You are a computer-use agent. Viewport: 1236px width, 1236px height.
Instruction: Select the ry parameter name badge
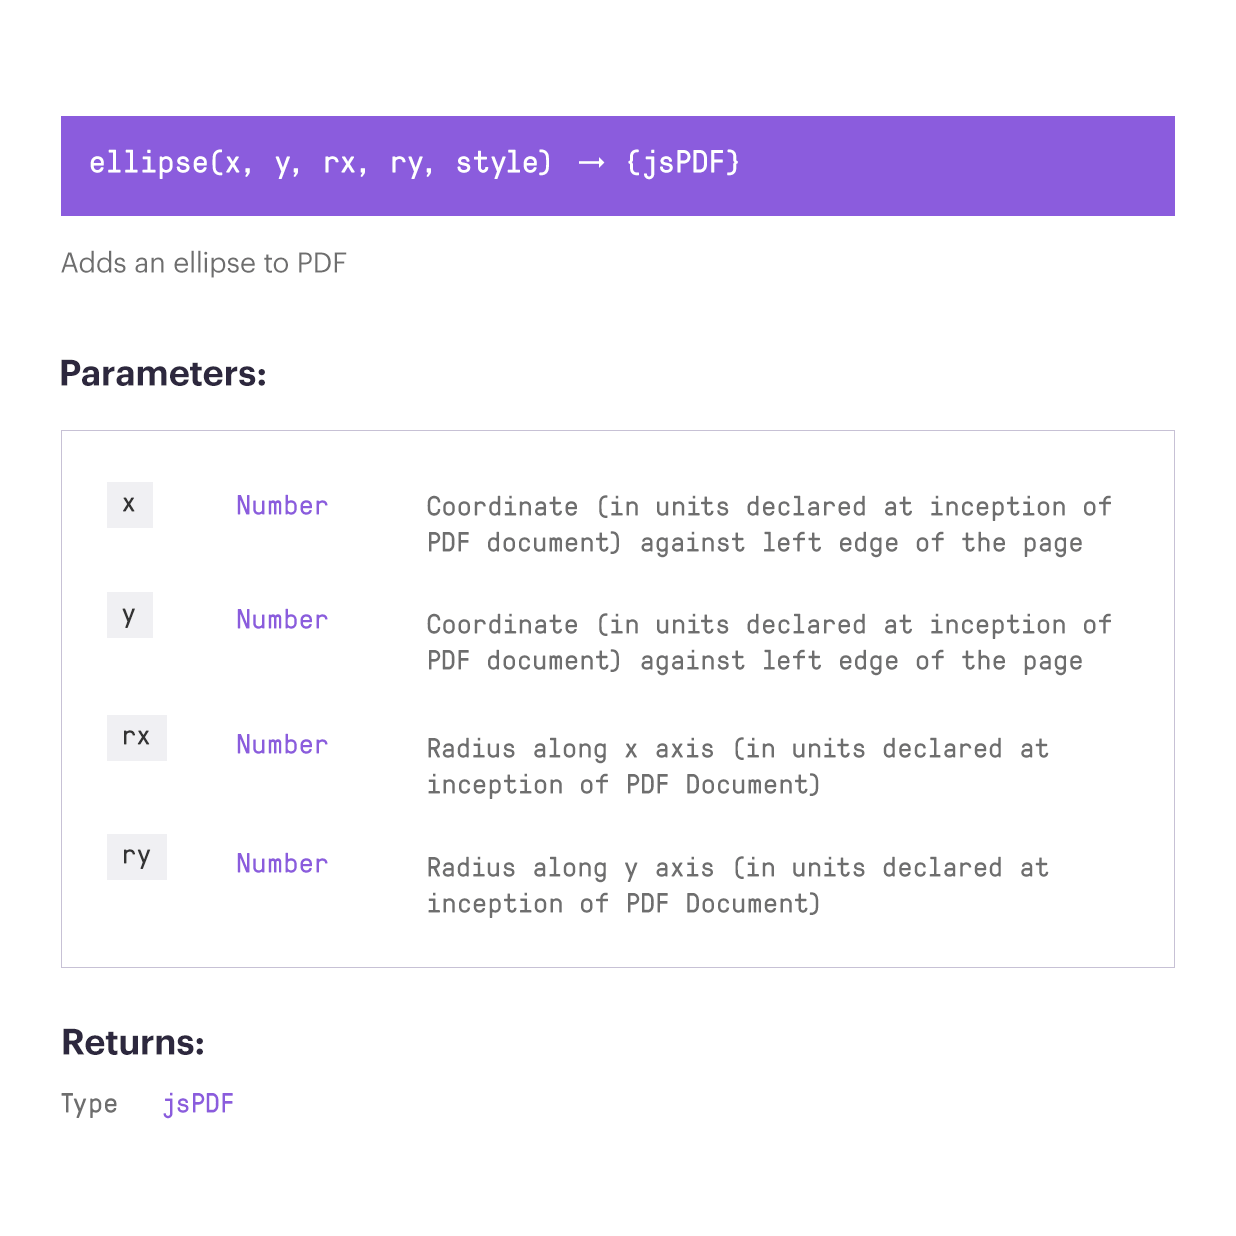tap(137, 857)
